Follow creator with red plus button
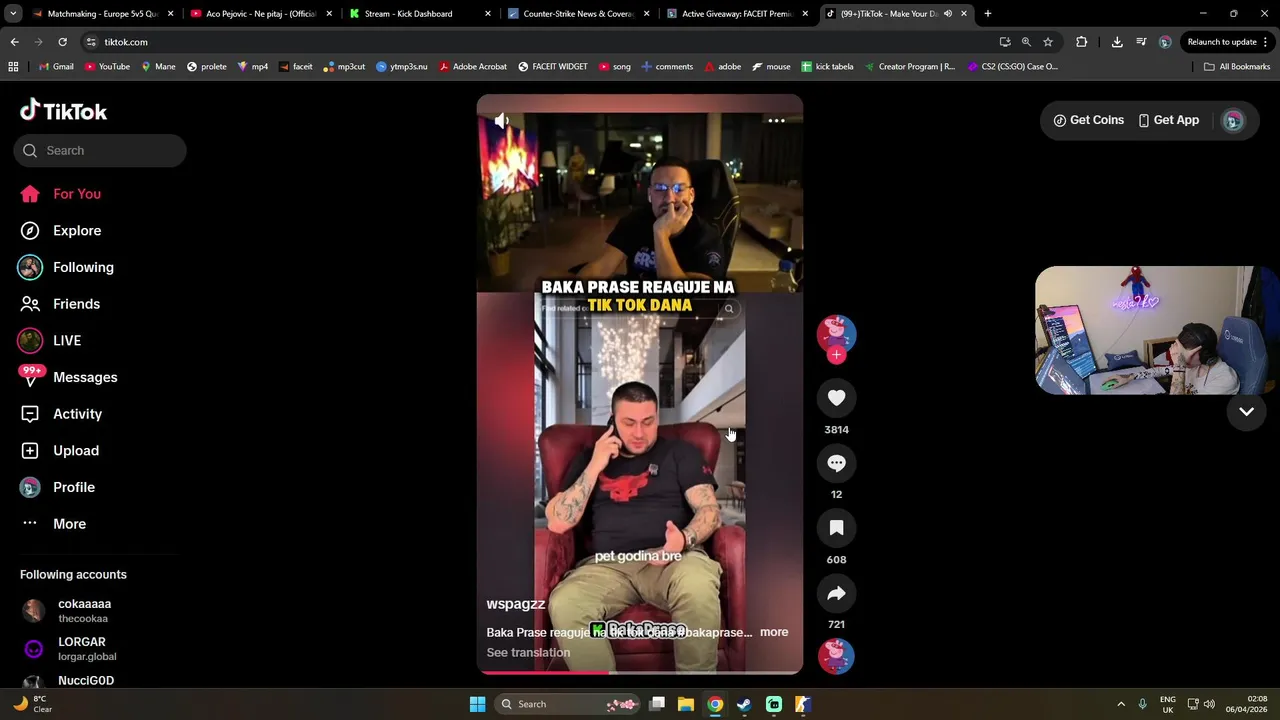The height and width of the screenshot is (720, 1280). pyautogui.click(x=836, y=355)
